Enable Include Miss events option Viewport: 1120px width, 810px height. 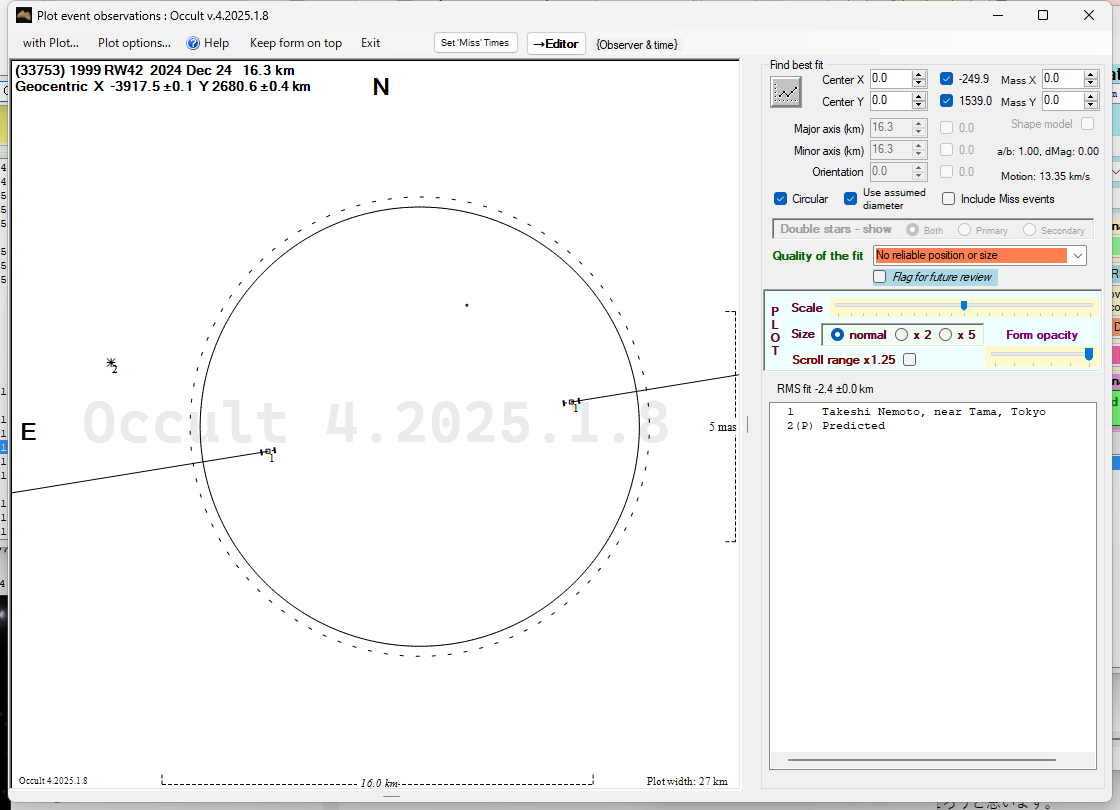949,199
